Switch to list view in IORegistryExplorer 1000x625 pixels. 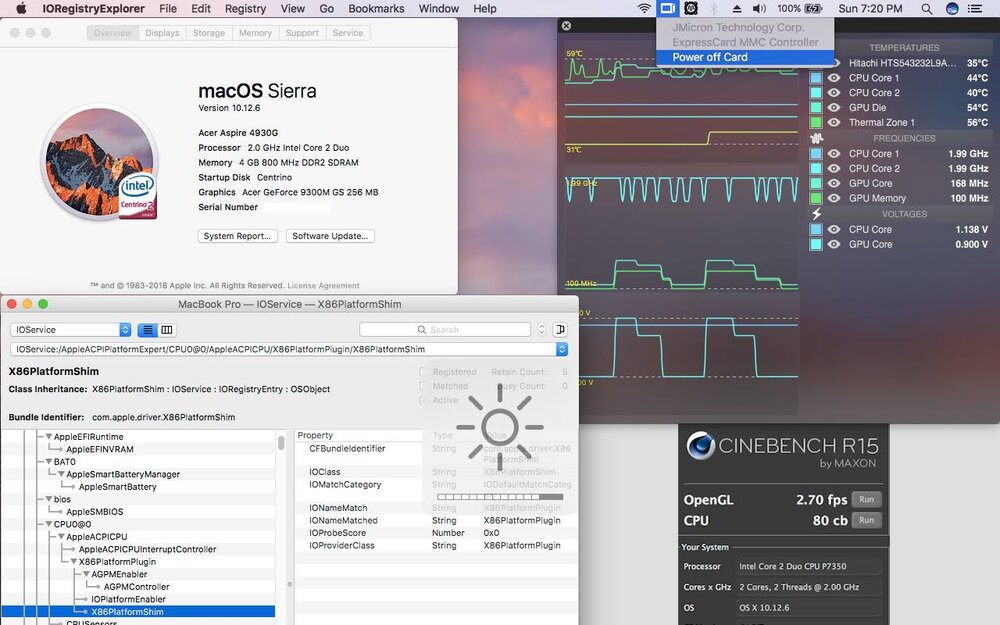pyautogui.click(x=147, y=330)
